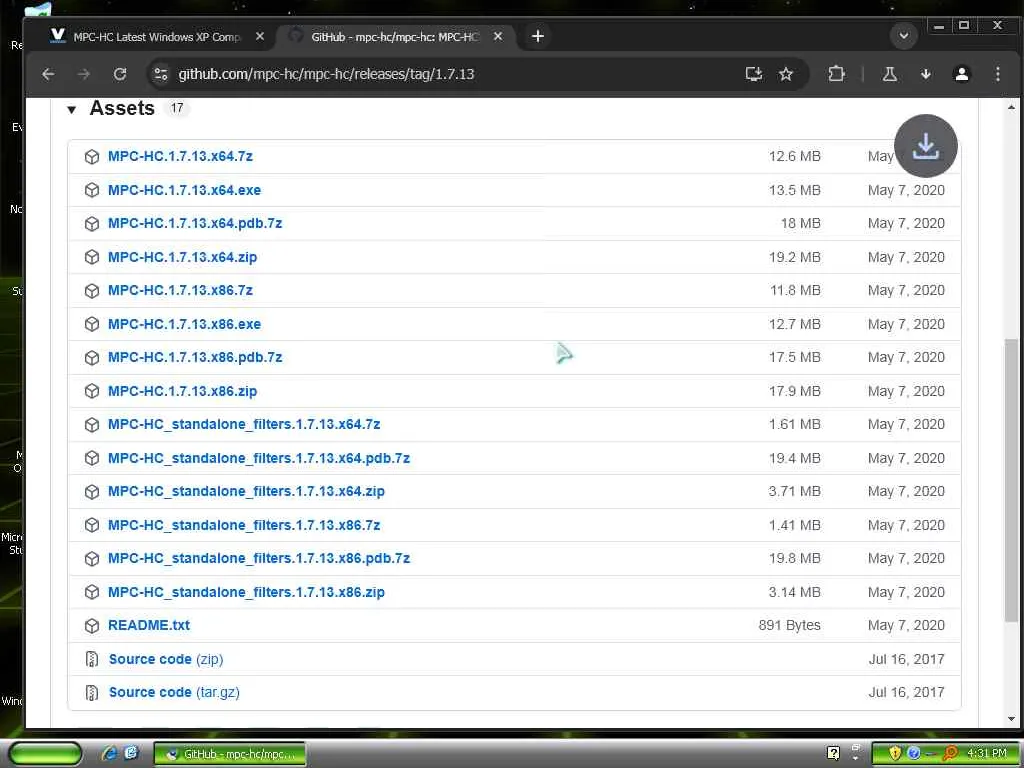Click the help question mark tray icon
Screen dimensions: 1024x768
click(x=833, y=754)
